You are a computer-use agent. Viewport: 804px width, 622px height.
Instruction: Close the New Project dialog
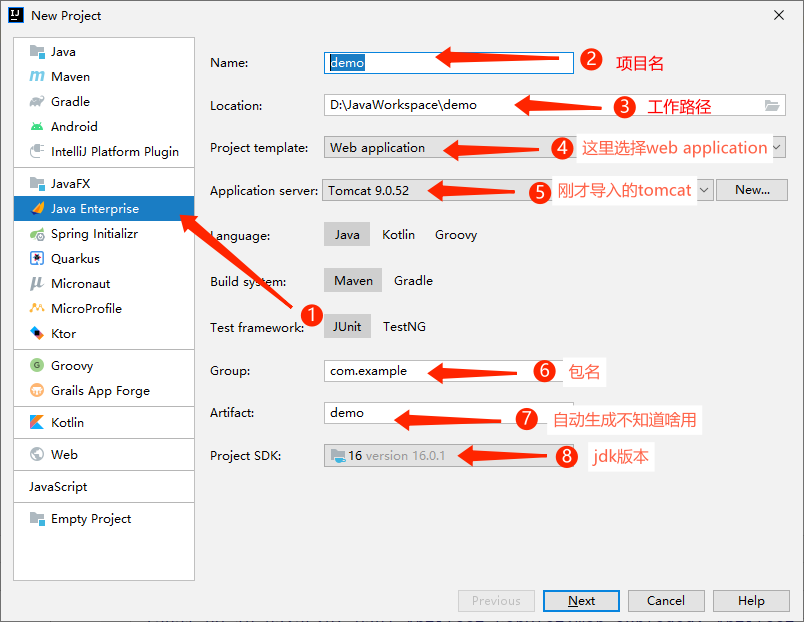[x=779, y=15]
